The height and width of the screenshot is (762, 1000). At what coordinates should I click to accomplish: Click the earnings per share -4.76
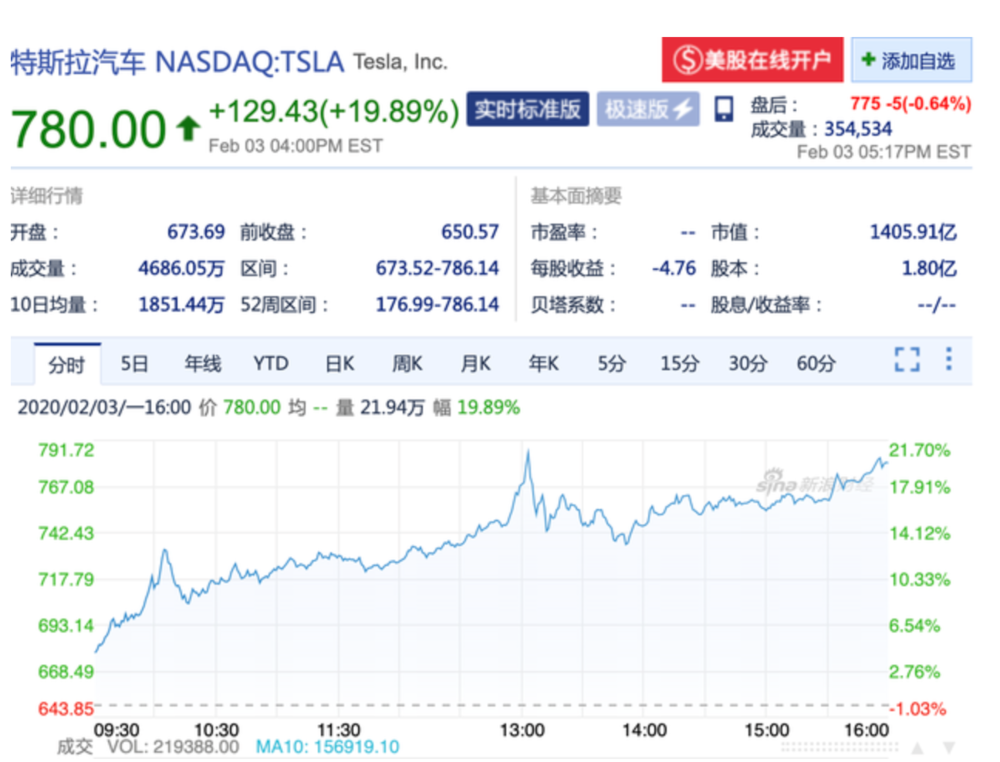673,268
